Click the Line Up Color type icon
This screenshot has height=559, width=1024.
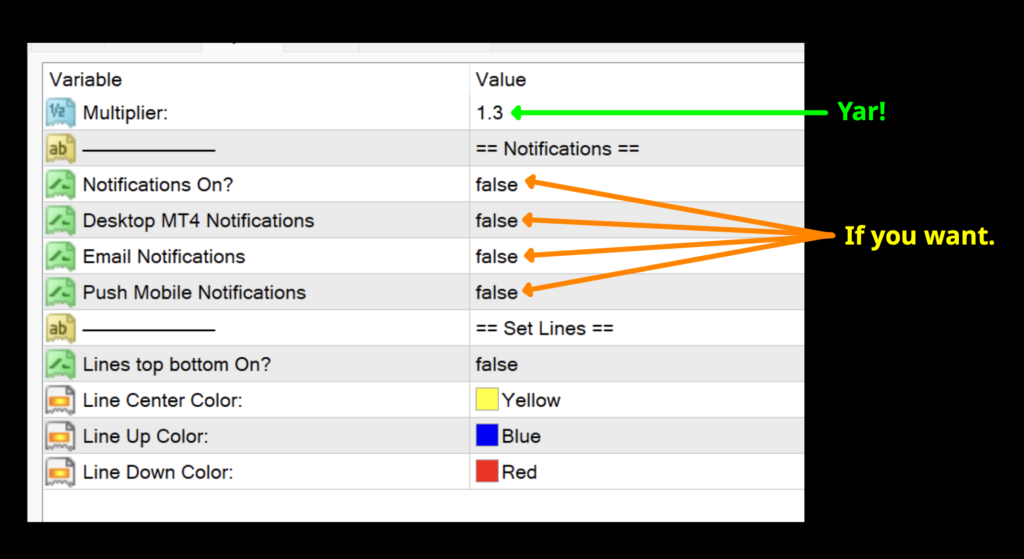click(x=61, y=437)
